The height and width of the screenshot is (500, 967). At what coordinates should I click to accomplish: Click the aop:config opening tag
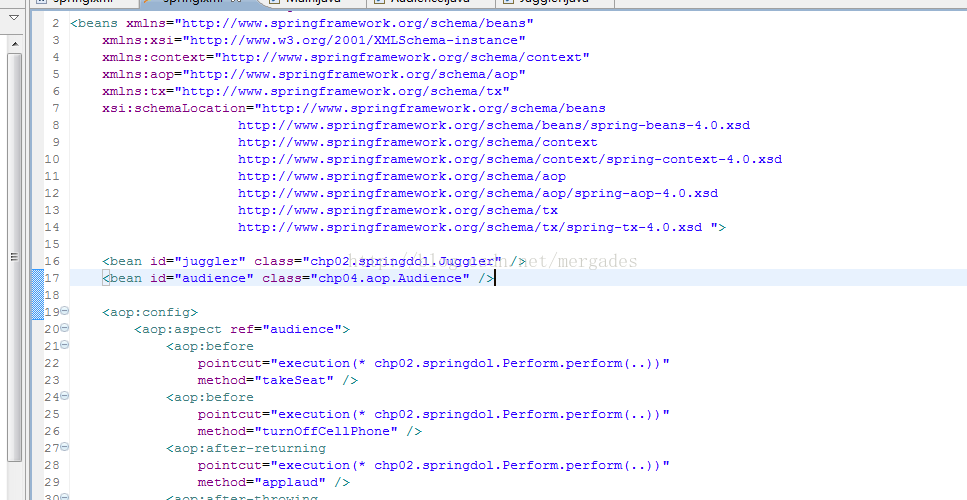[150, 313]
